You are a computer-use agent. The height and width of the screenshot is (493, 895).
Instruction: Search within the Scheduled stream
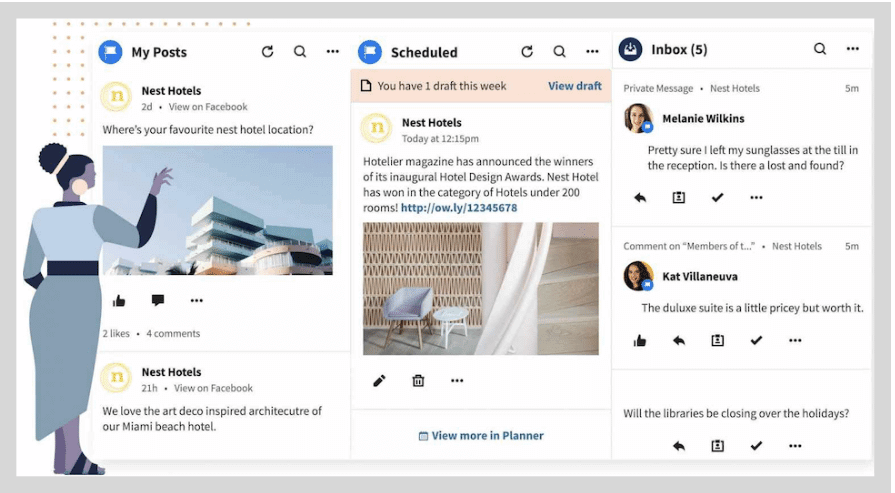coord(559,52)
